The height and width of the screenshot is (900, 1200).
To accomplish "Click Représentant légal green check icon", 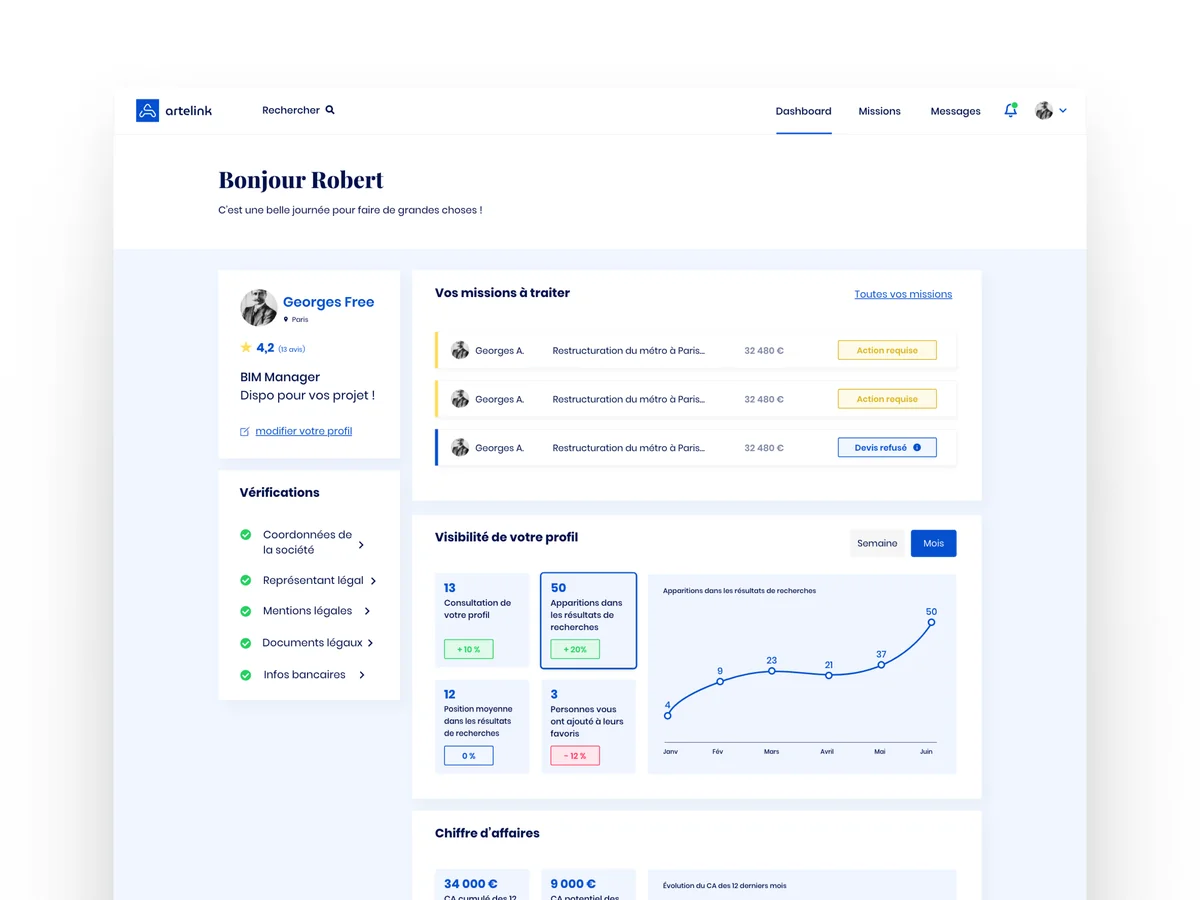I will pos(246,580).
